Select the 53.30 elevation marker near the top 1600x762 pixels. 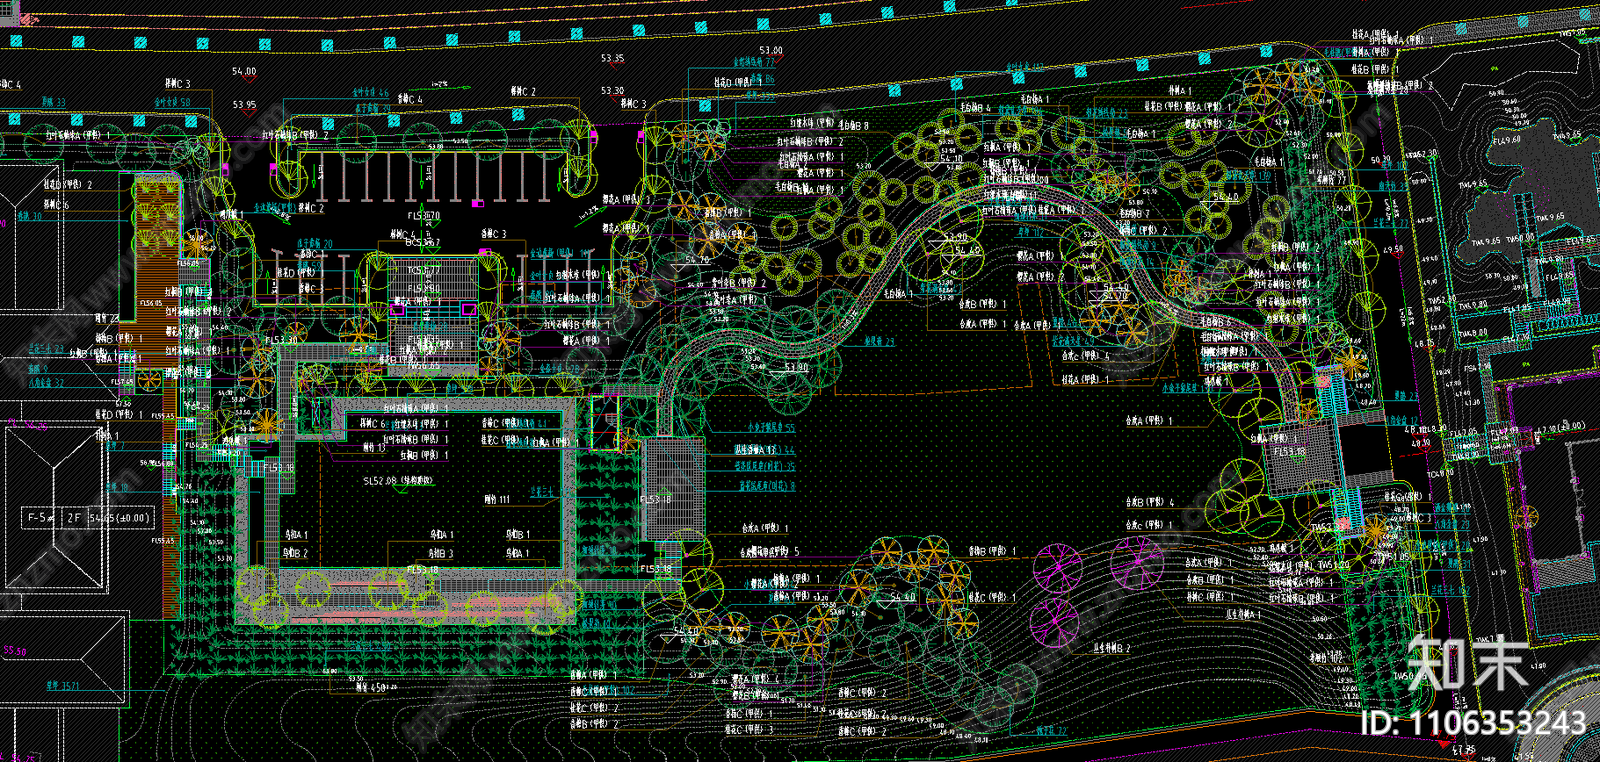pos(612,91)
